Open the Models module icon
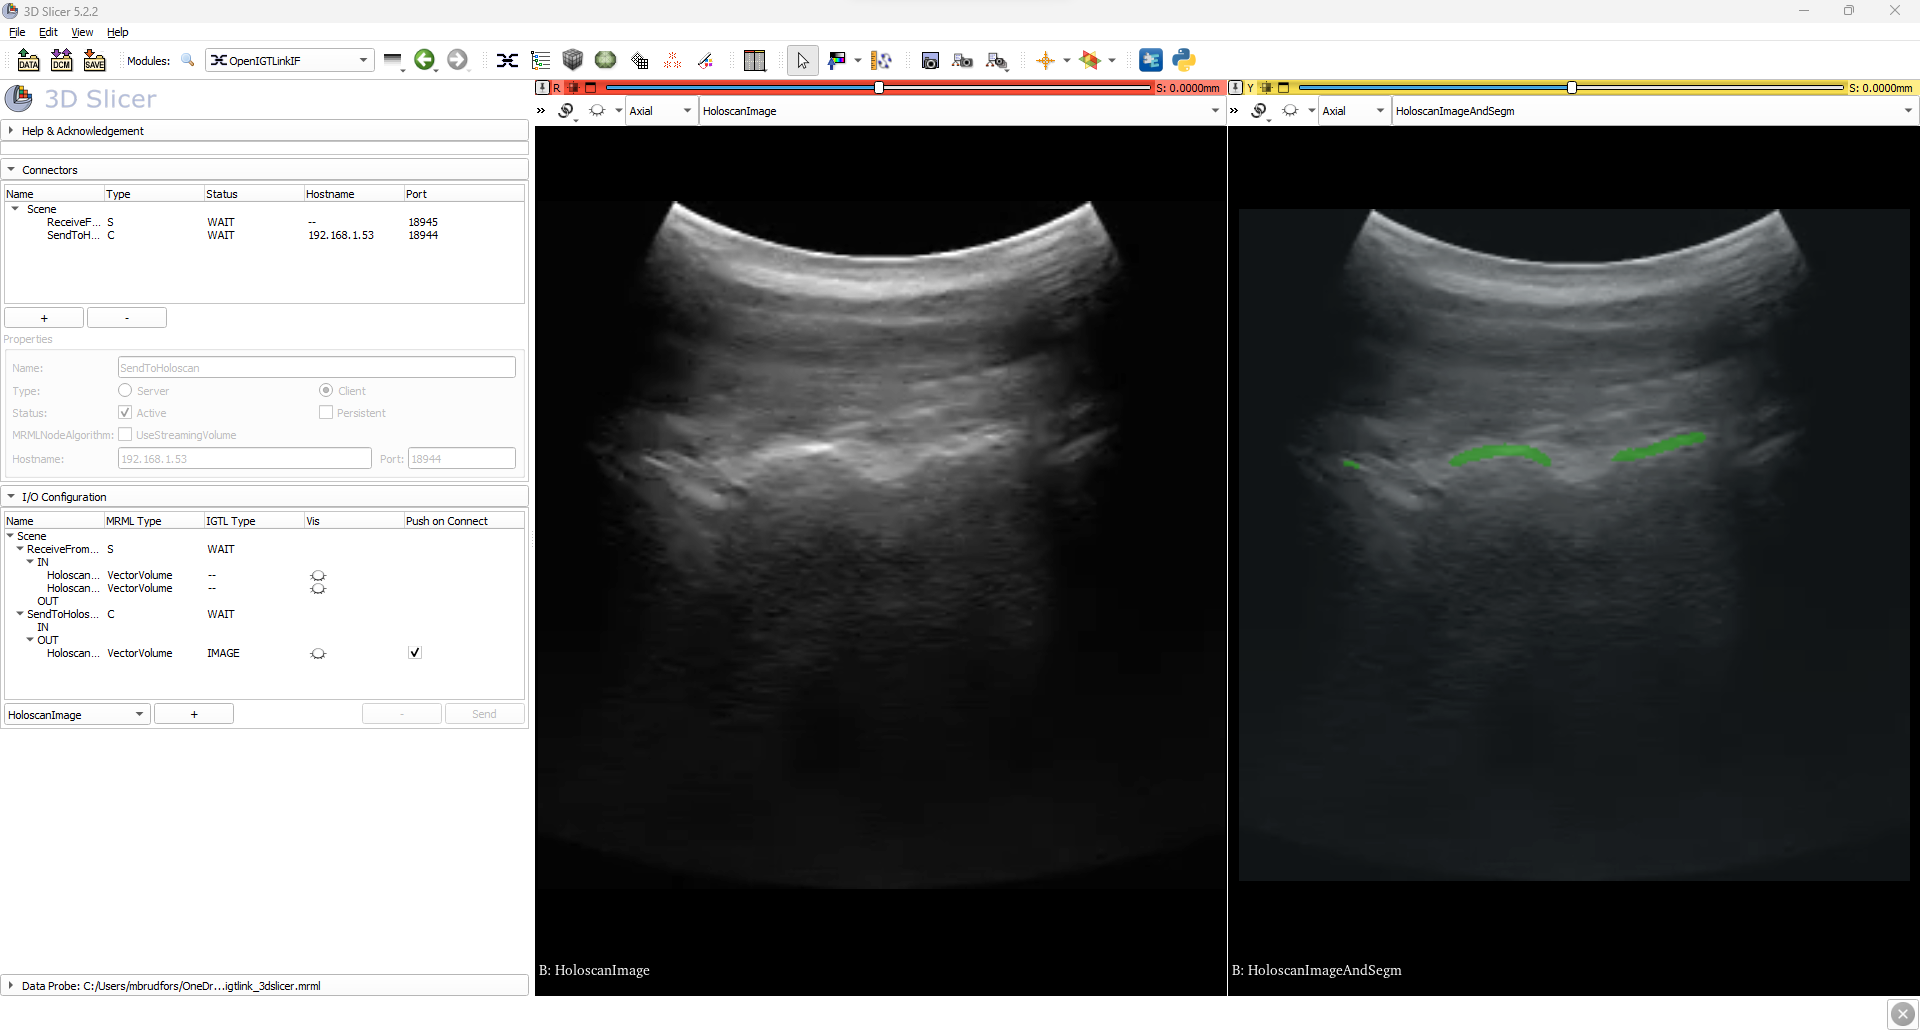The height and width of the screenshot is (1031, 1920). tap(605, 60)
